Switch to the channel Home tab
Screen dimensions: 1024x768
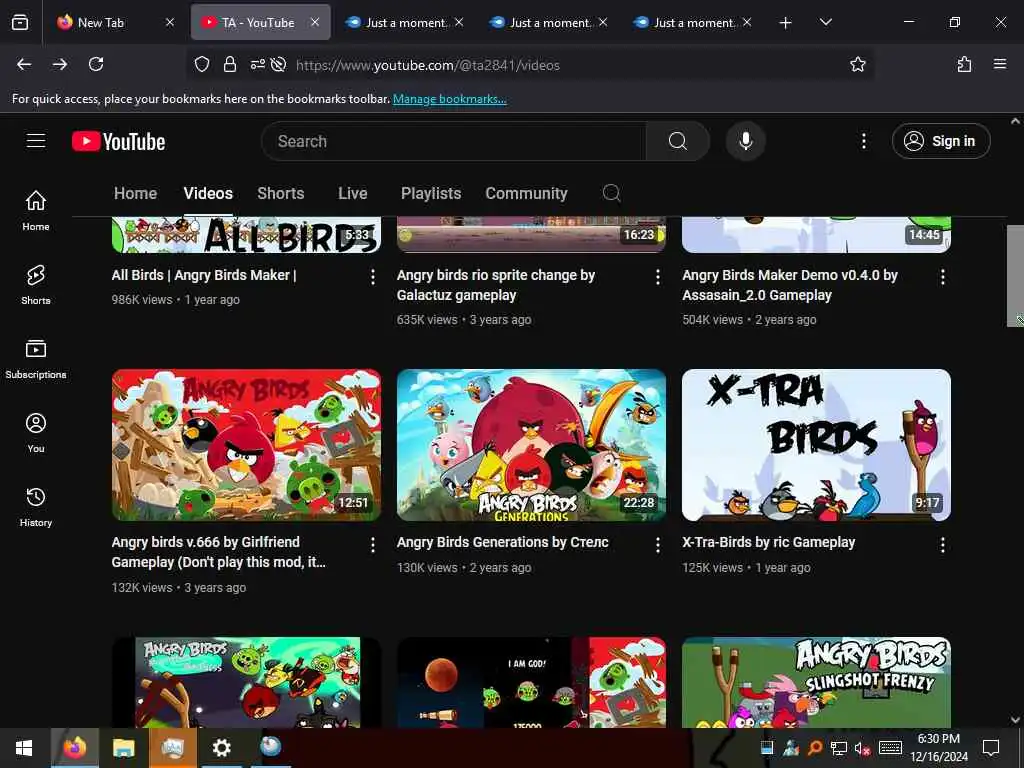coord(135,193)
